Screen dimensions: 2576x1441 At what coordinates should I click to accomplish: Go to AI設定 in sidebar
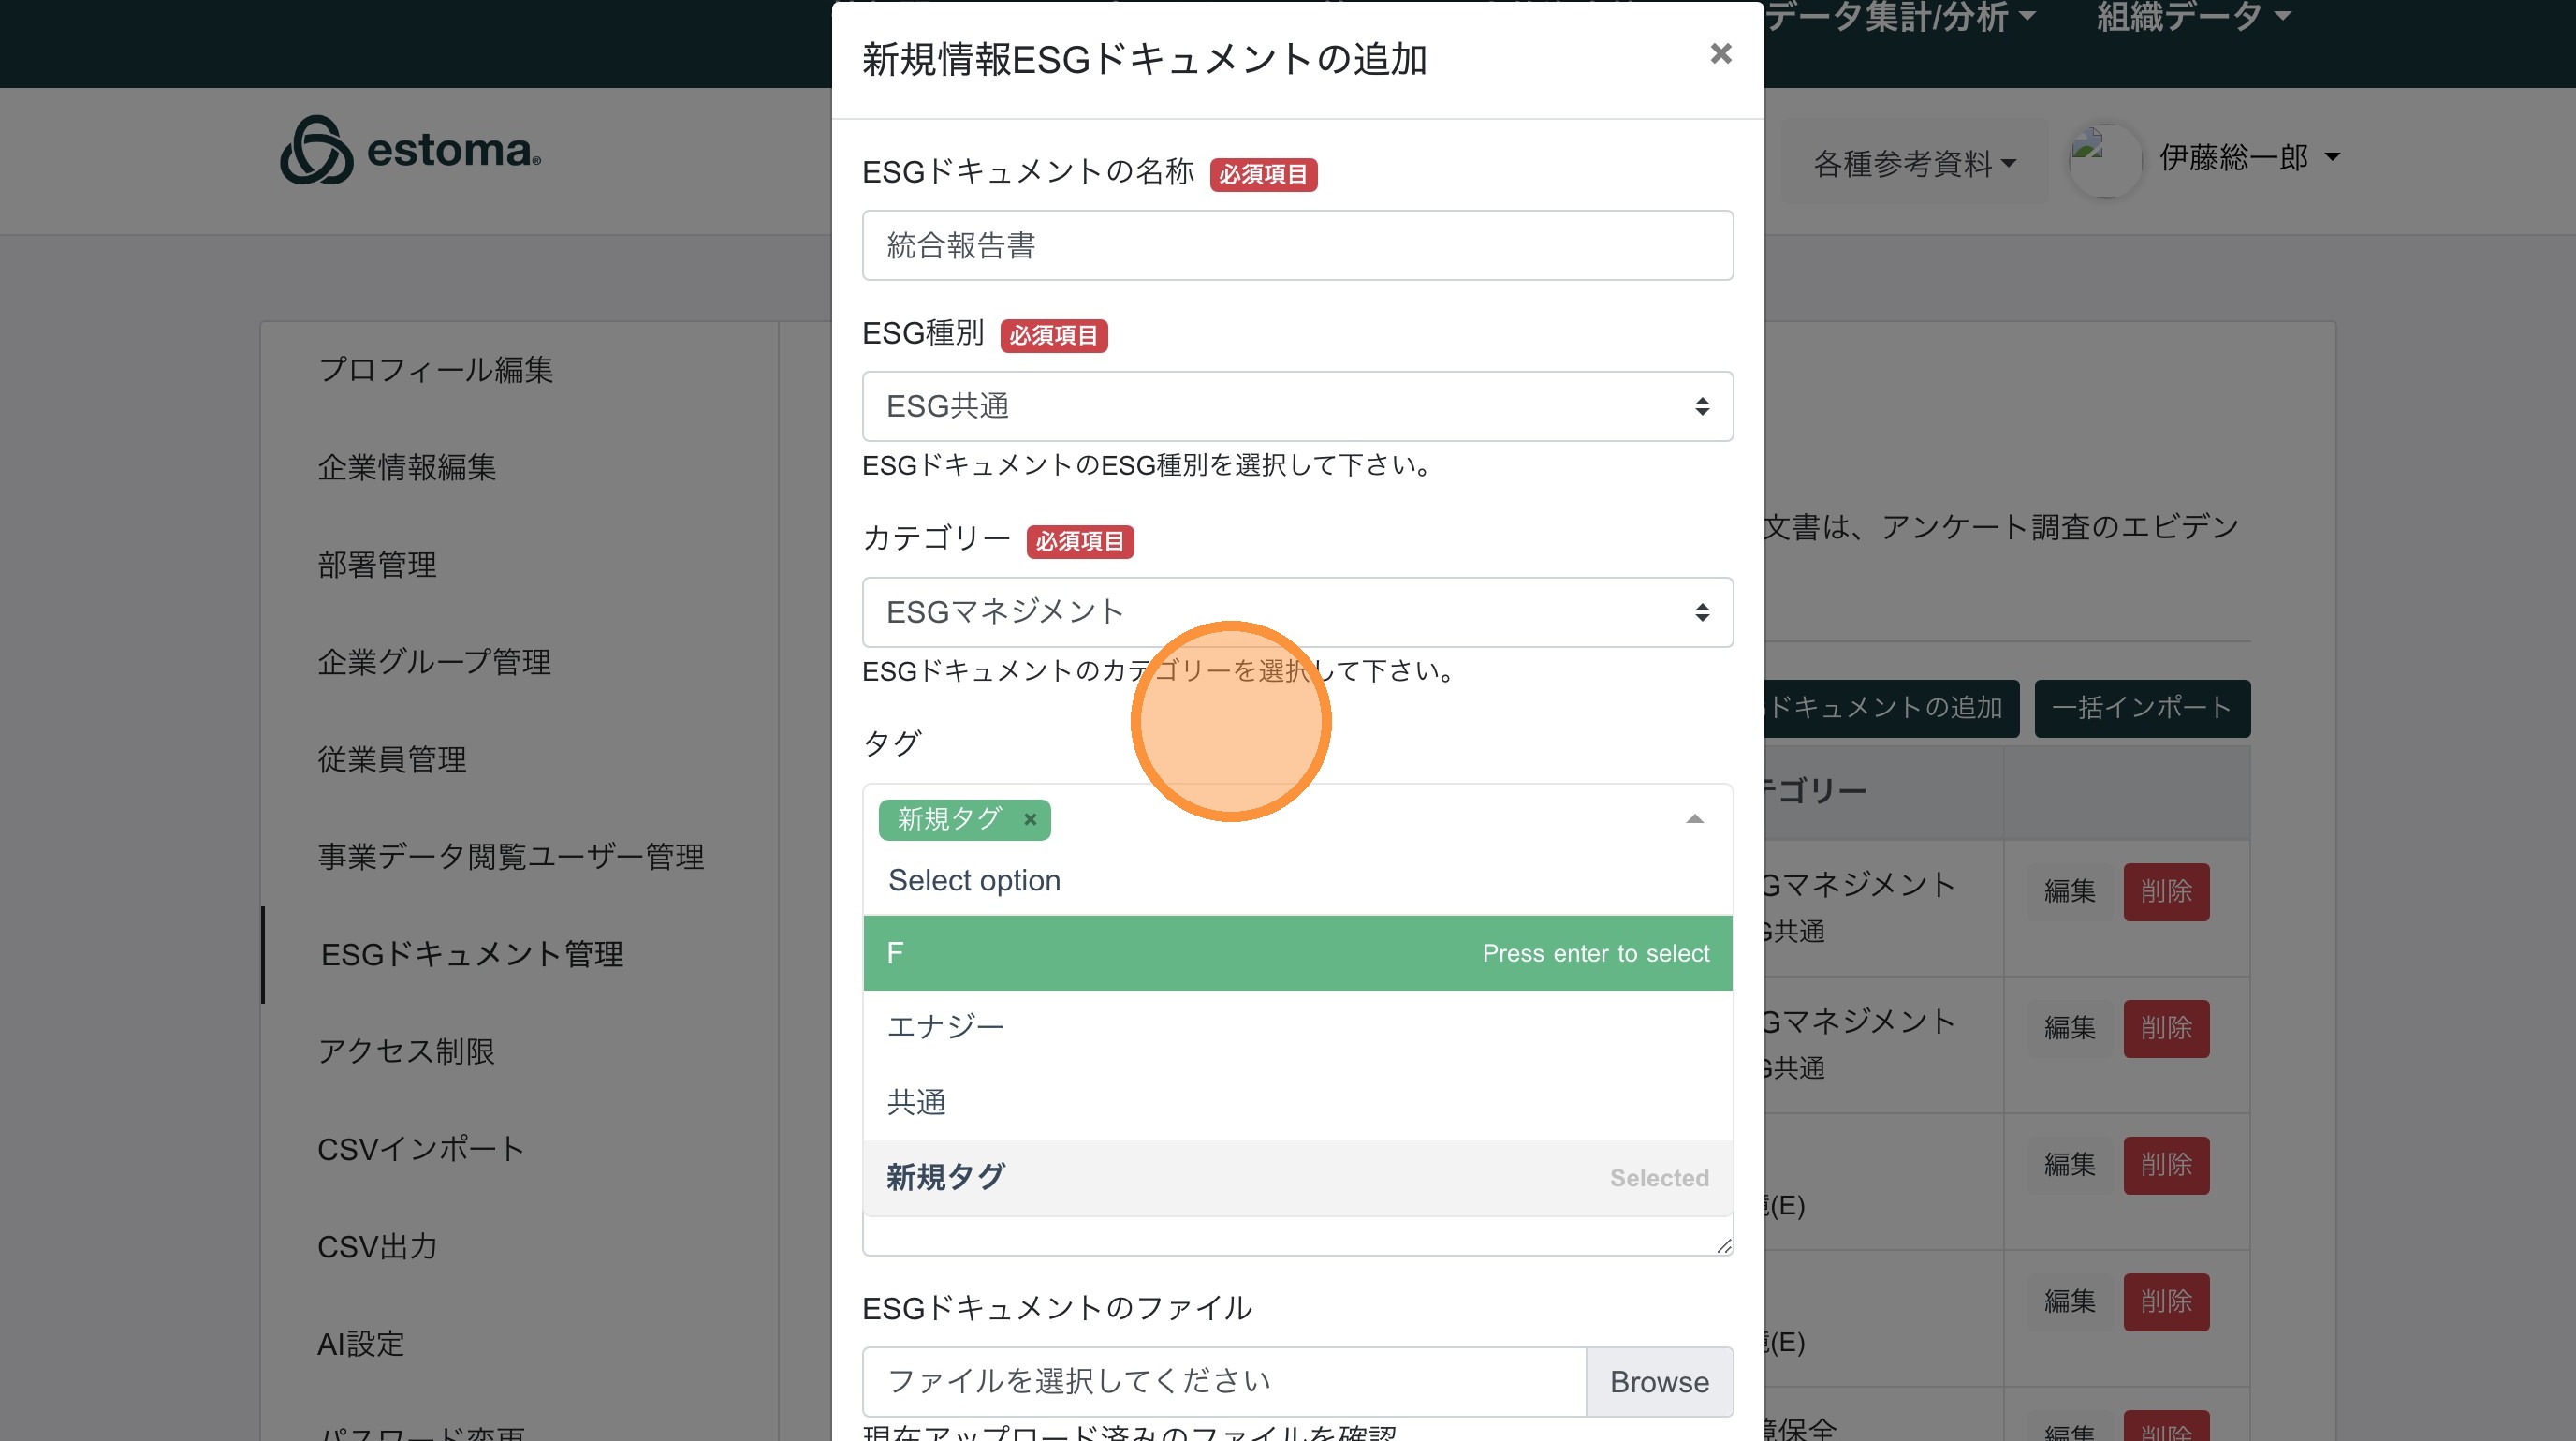361,1344
